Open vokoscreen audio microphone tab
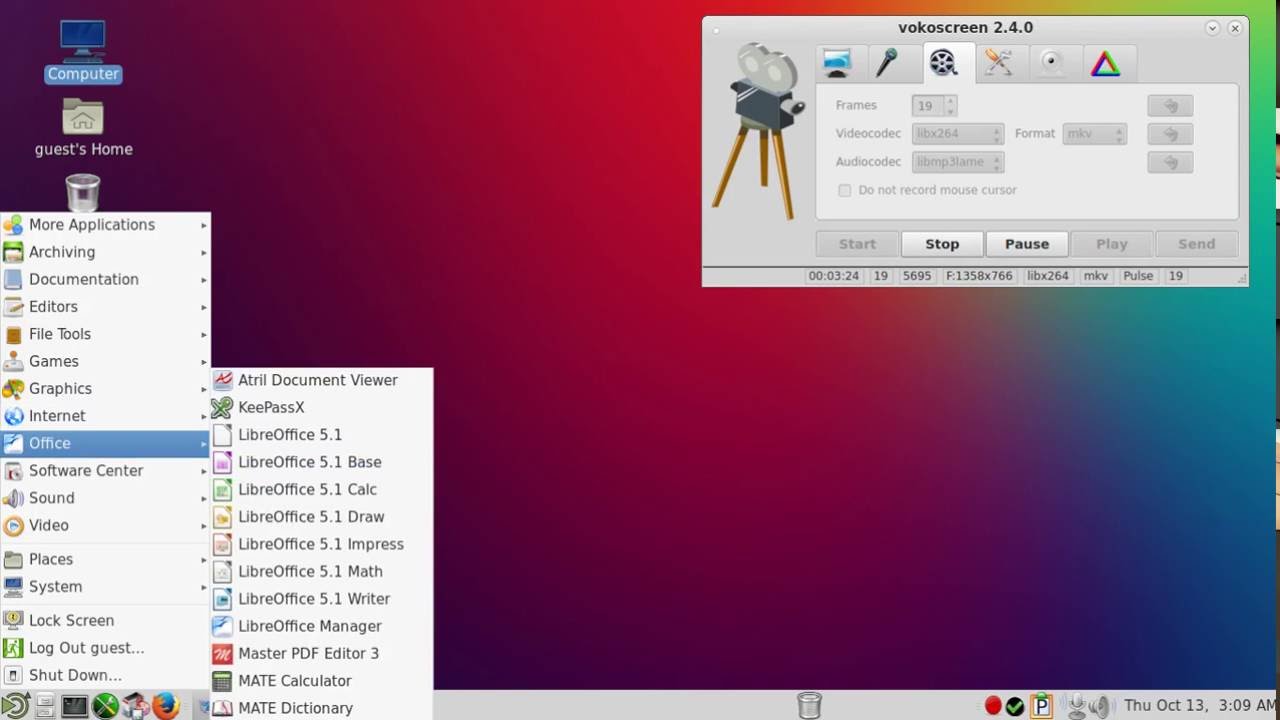Screen dimensions: 1280x720 click(x=888, y=63)
